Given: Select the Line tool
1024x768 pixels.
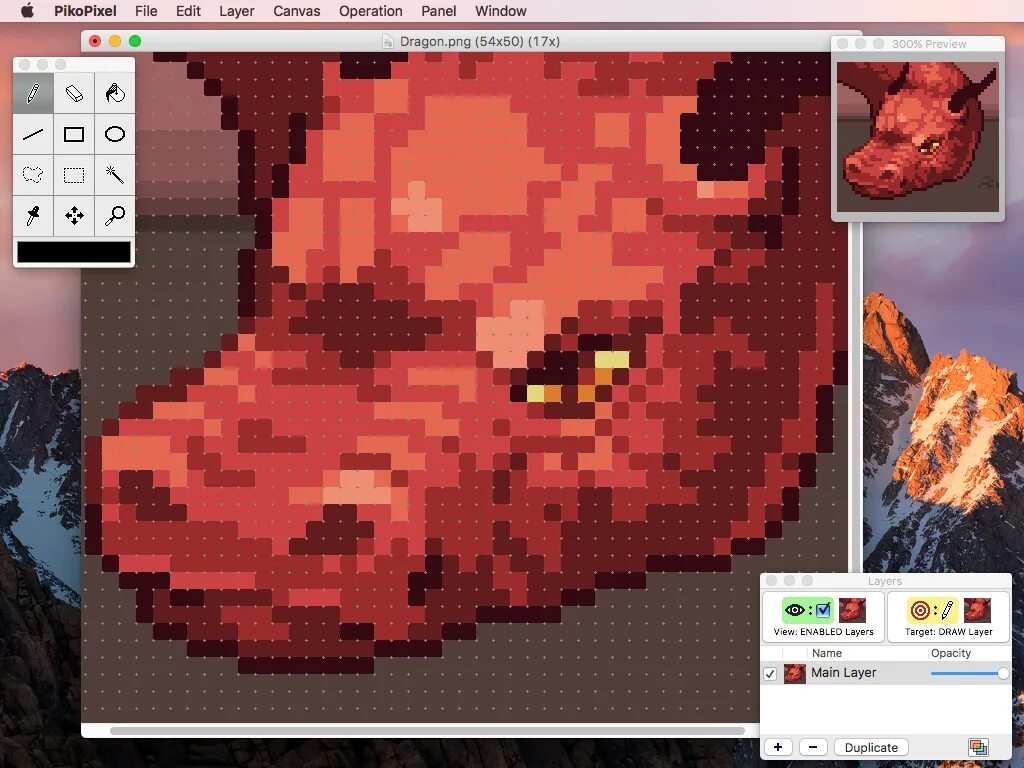Looking at the screenshot, I should tap(33, 135).
